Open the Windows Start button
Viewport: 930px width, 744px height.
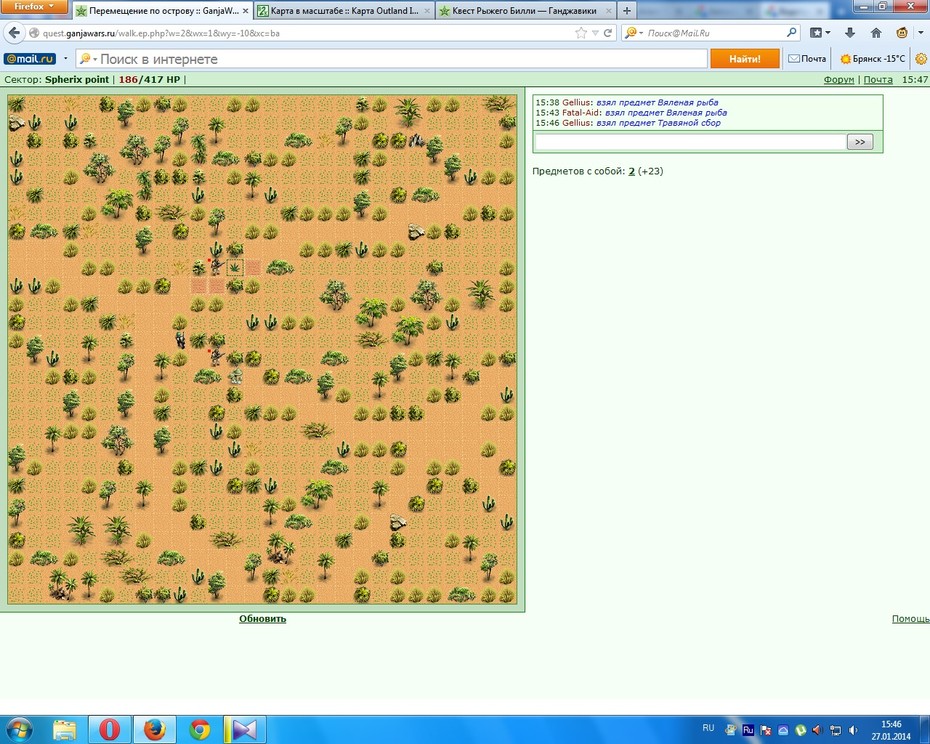(x=19, y=730)
